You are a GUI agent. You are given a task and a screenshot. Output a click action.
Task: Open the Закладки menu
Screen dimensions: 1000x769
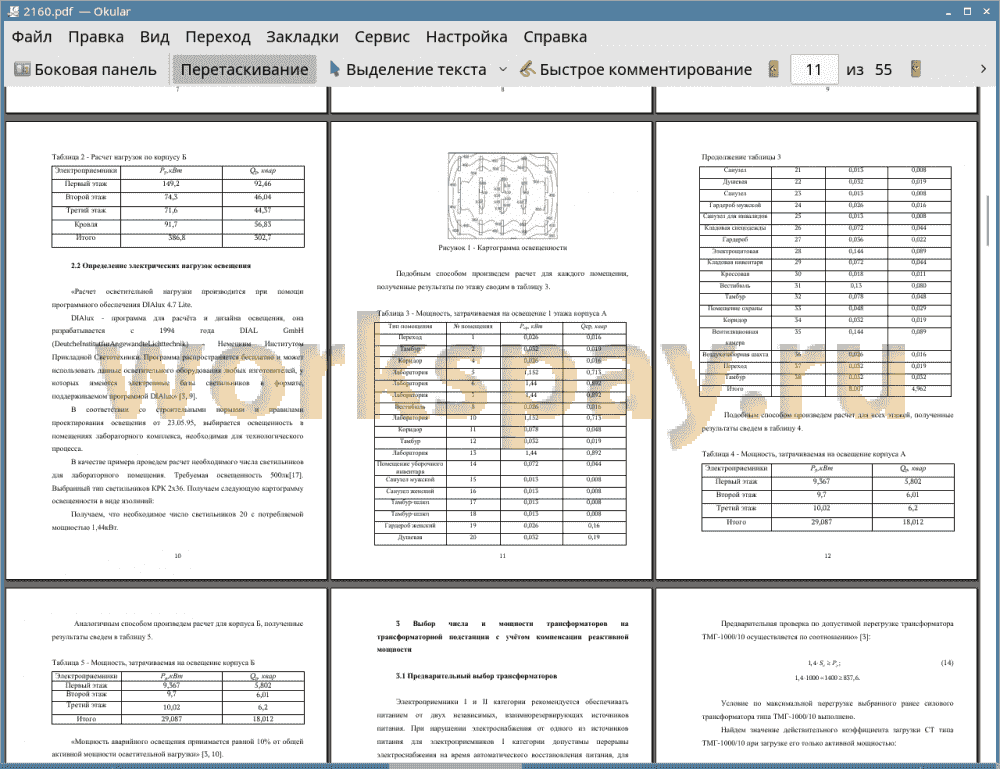302,37
